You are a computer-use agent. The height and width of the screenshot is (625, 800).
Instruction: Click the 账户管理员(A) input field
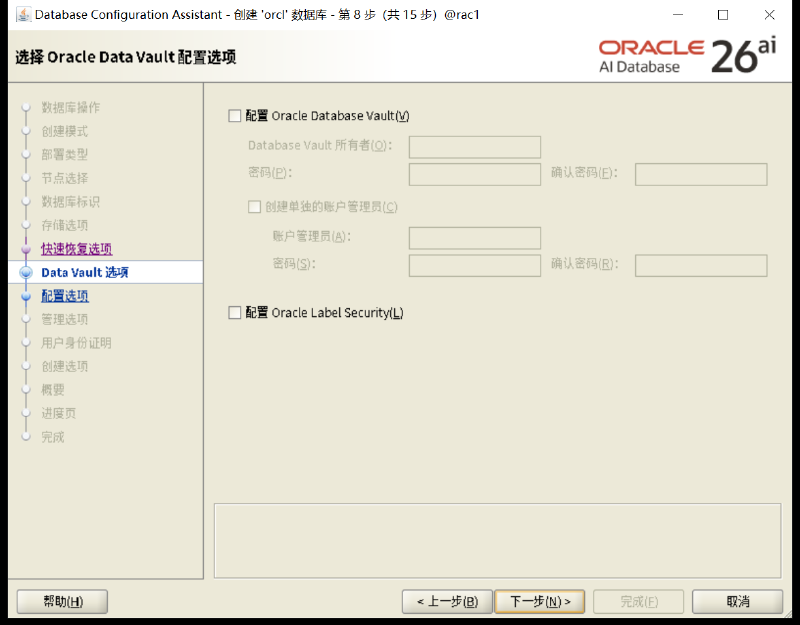click(474, 238)
